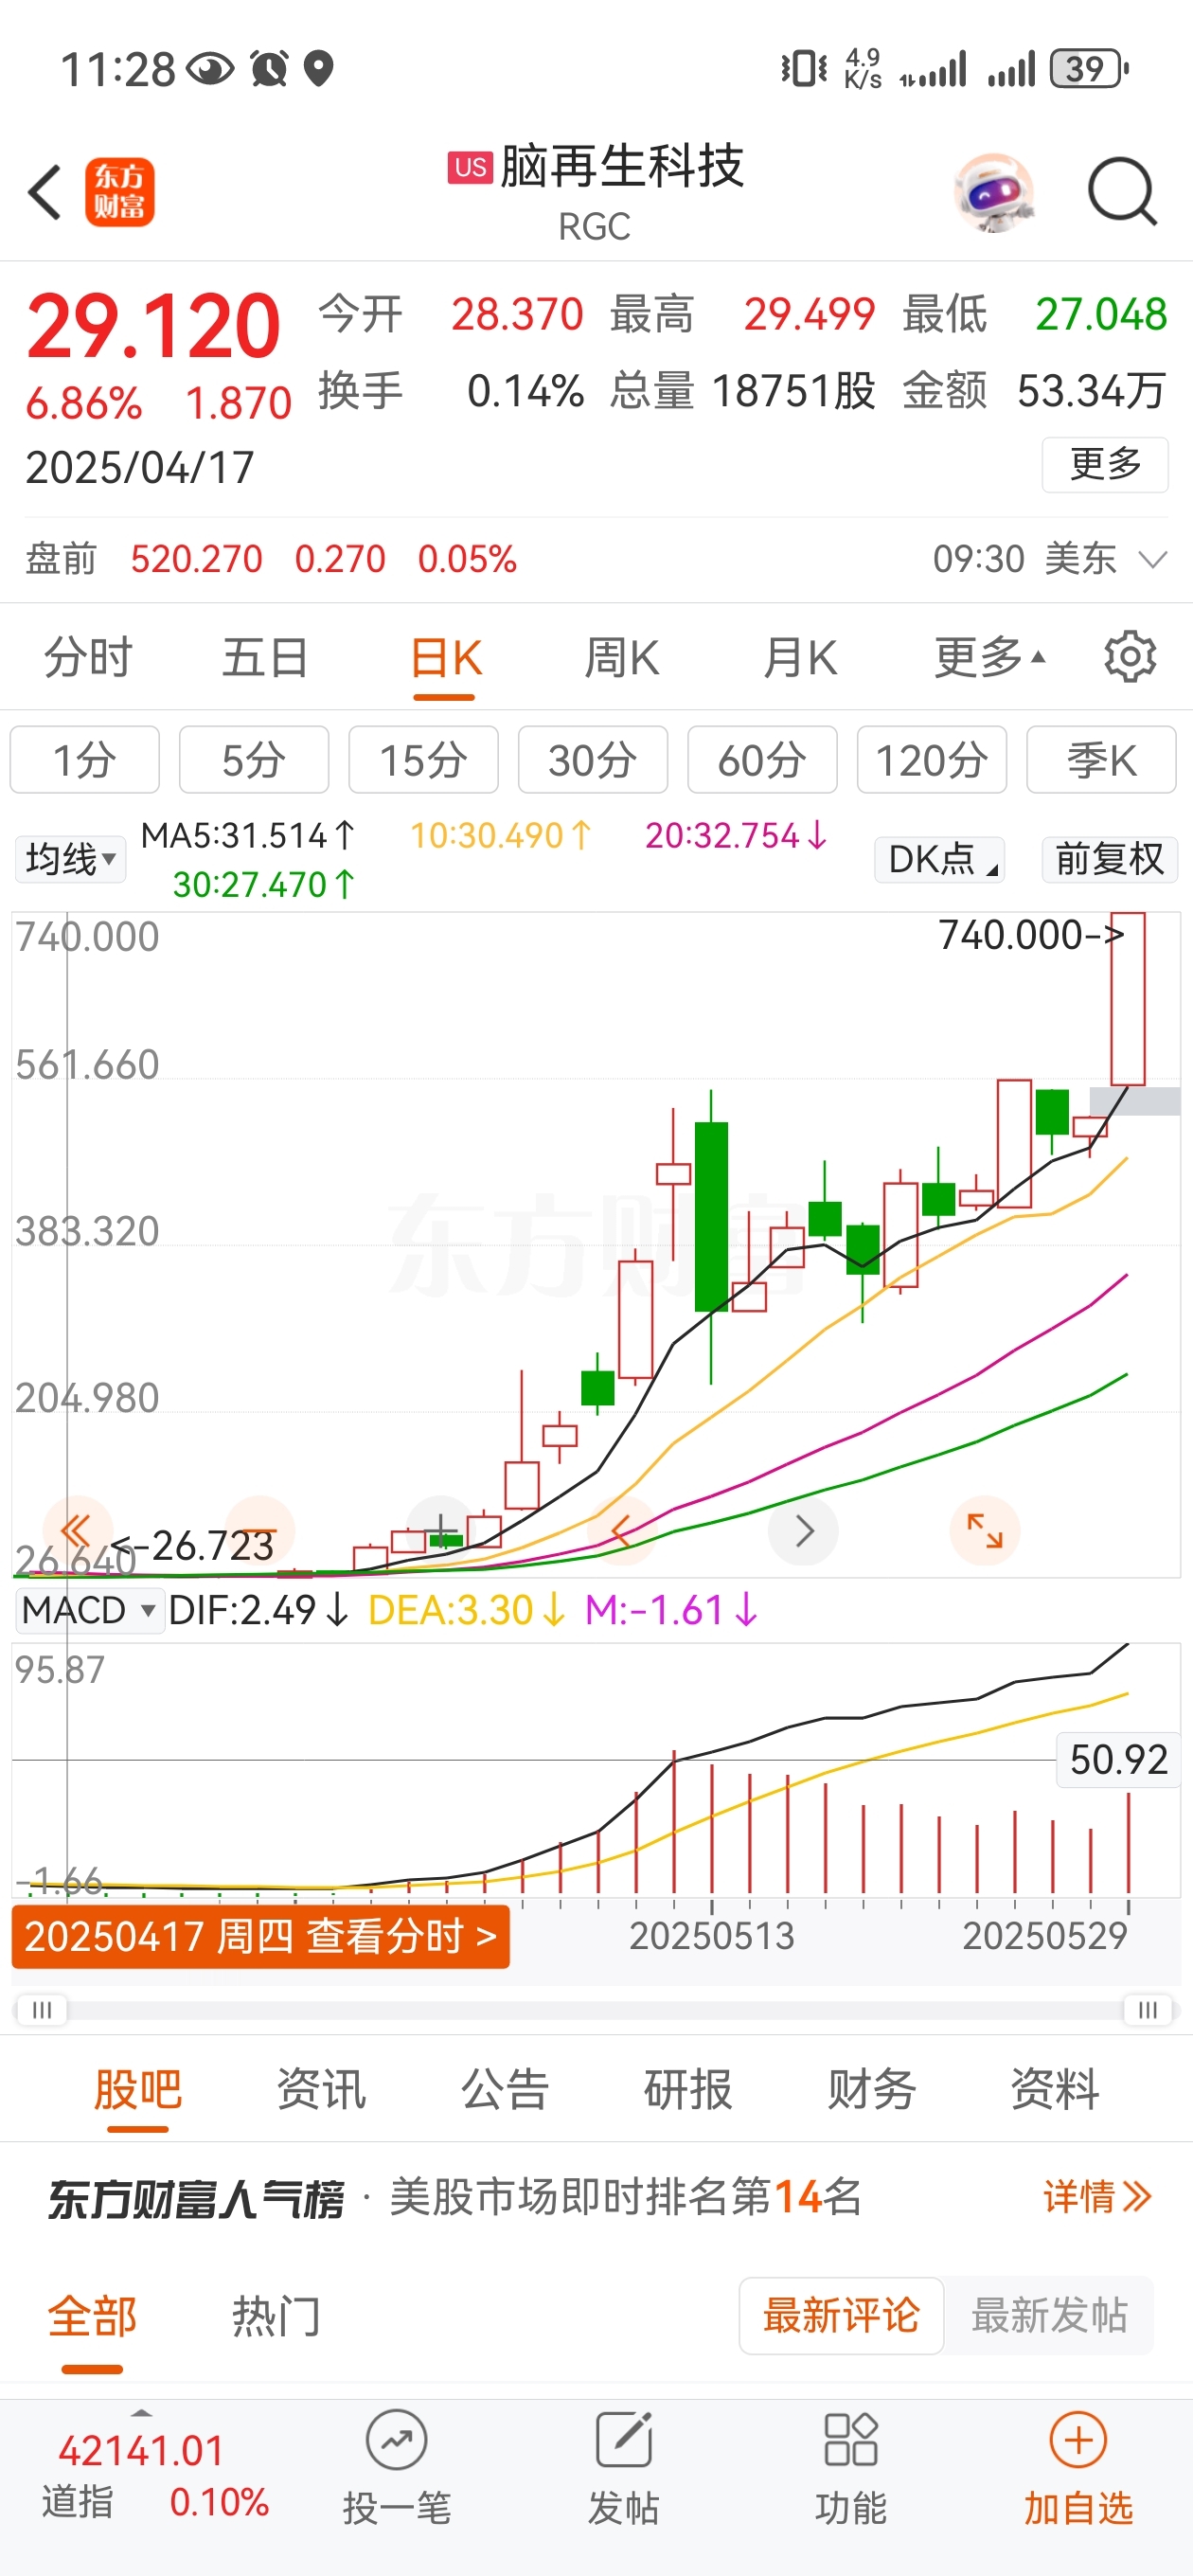
Task: Choose 15分 interval button
Action: click(424, 760)
